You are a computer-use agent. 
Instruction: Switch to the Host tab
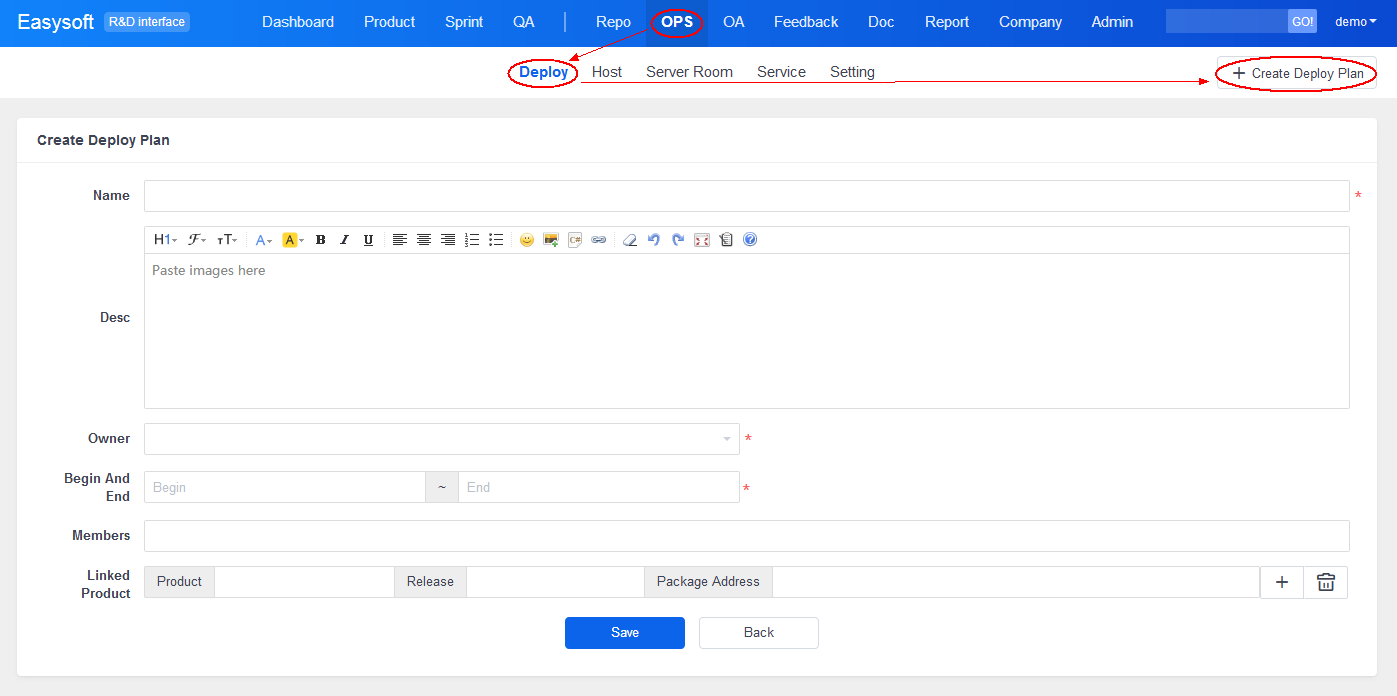[606, 72]
